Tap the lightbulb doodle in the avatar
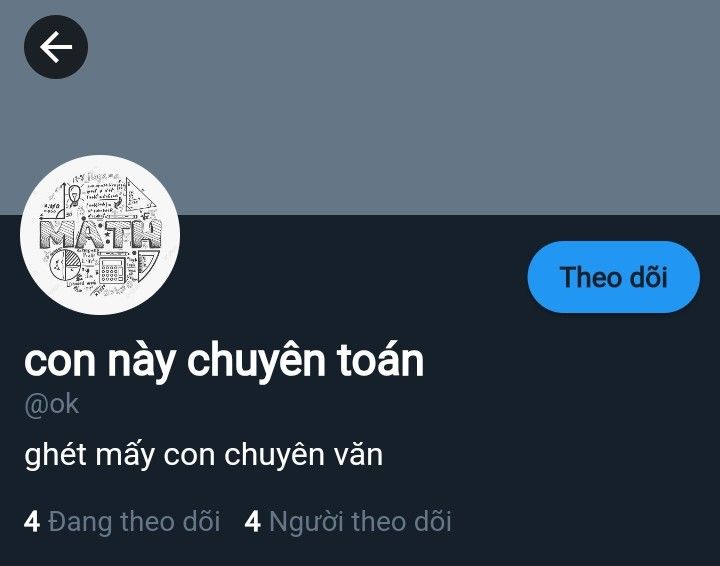 pyautogui.click(x=74, y=196)
